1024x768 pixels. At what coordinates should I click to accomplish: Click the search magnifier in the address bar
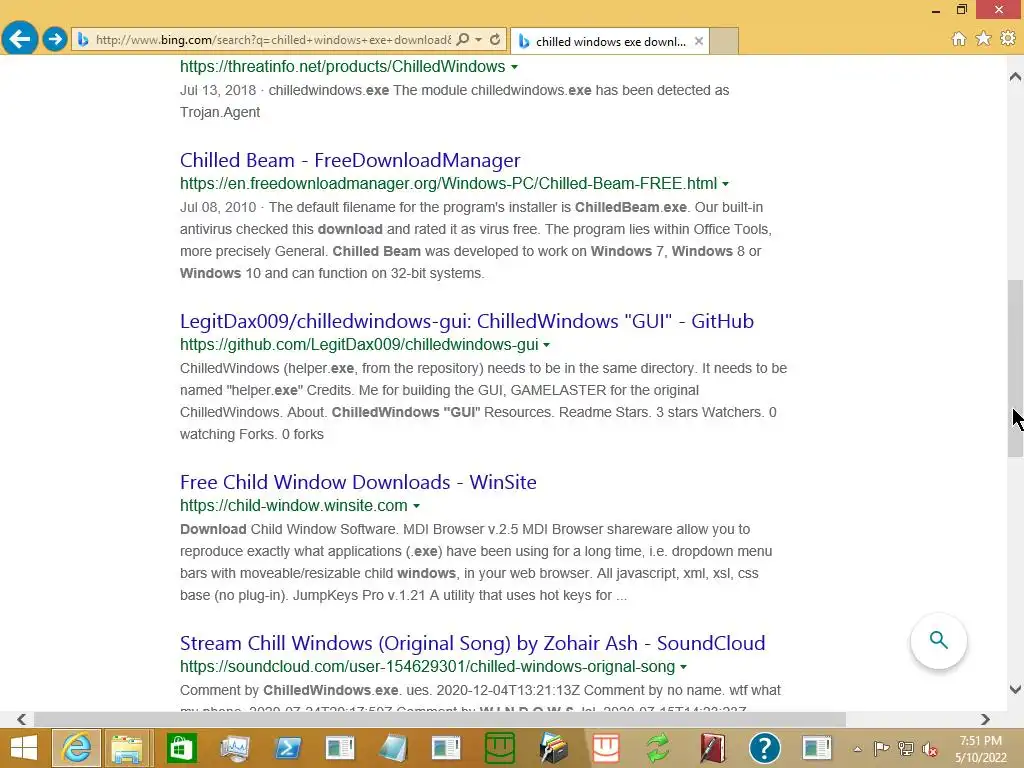(x=462, y=40)
